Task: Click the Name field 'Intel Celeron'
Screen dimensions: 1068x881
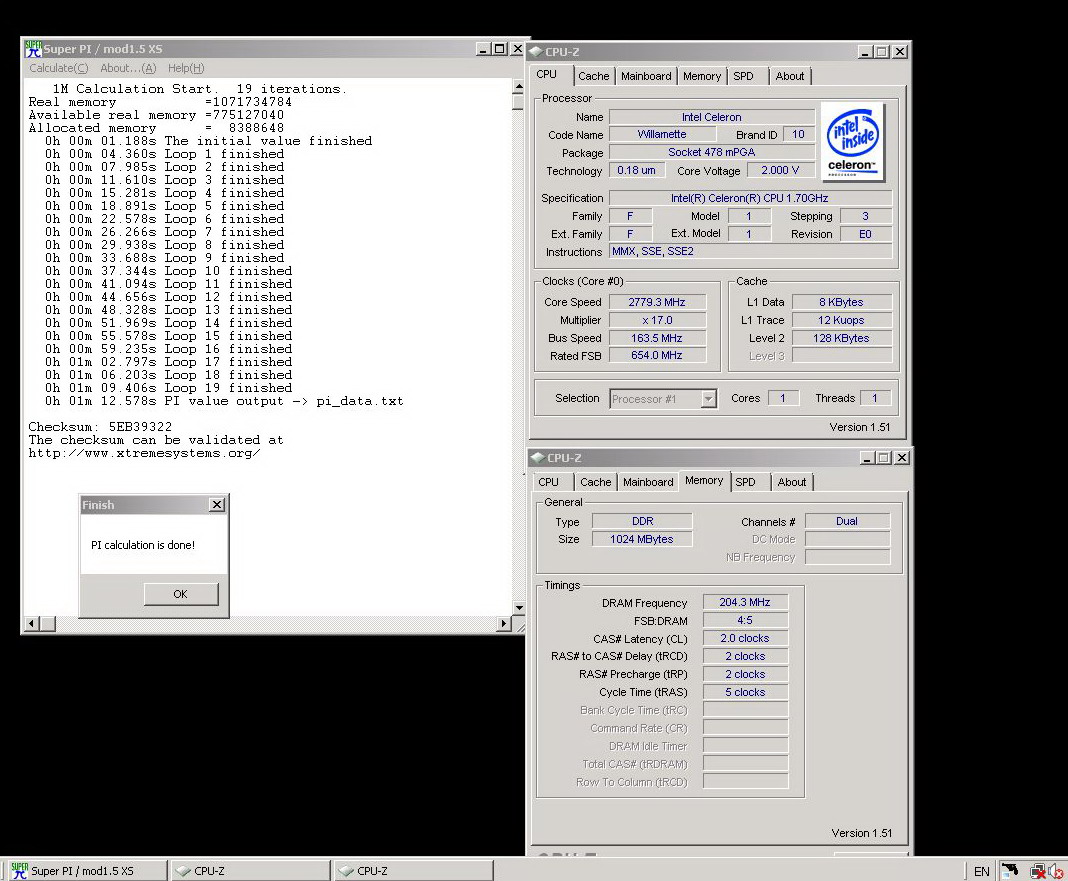Action: [x=712, y=117]
